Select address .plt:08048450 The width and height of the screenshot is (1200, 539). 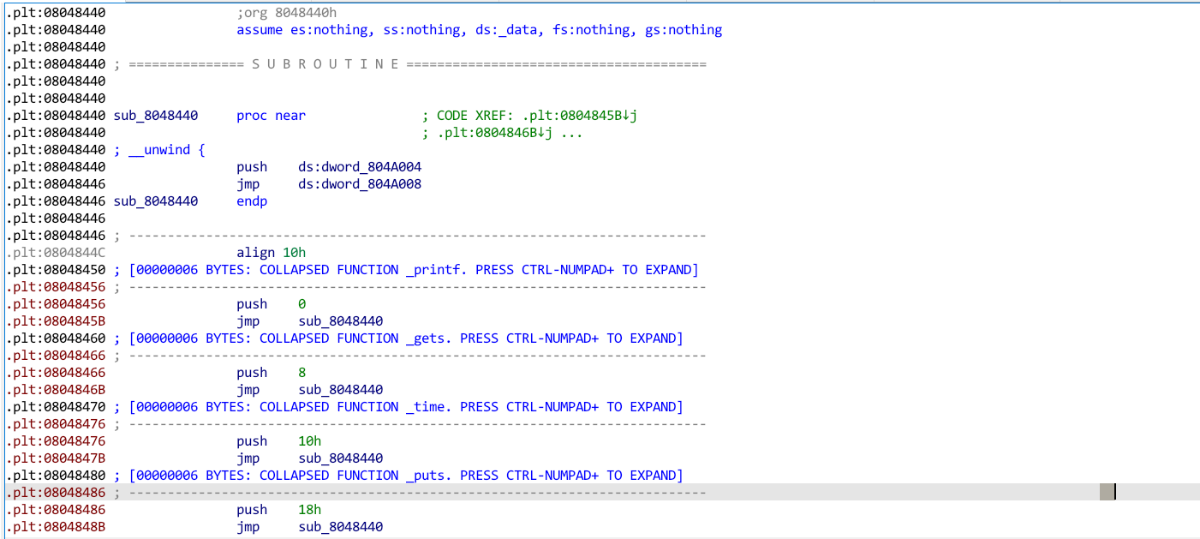pos(56,270)
